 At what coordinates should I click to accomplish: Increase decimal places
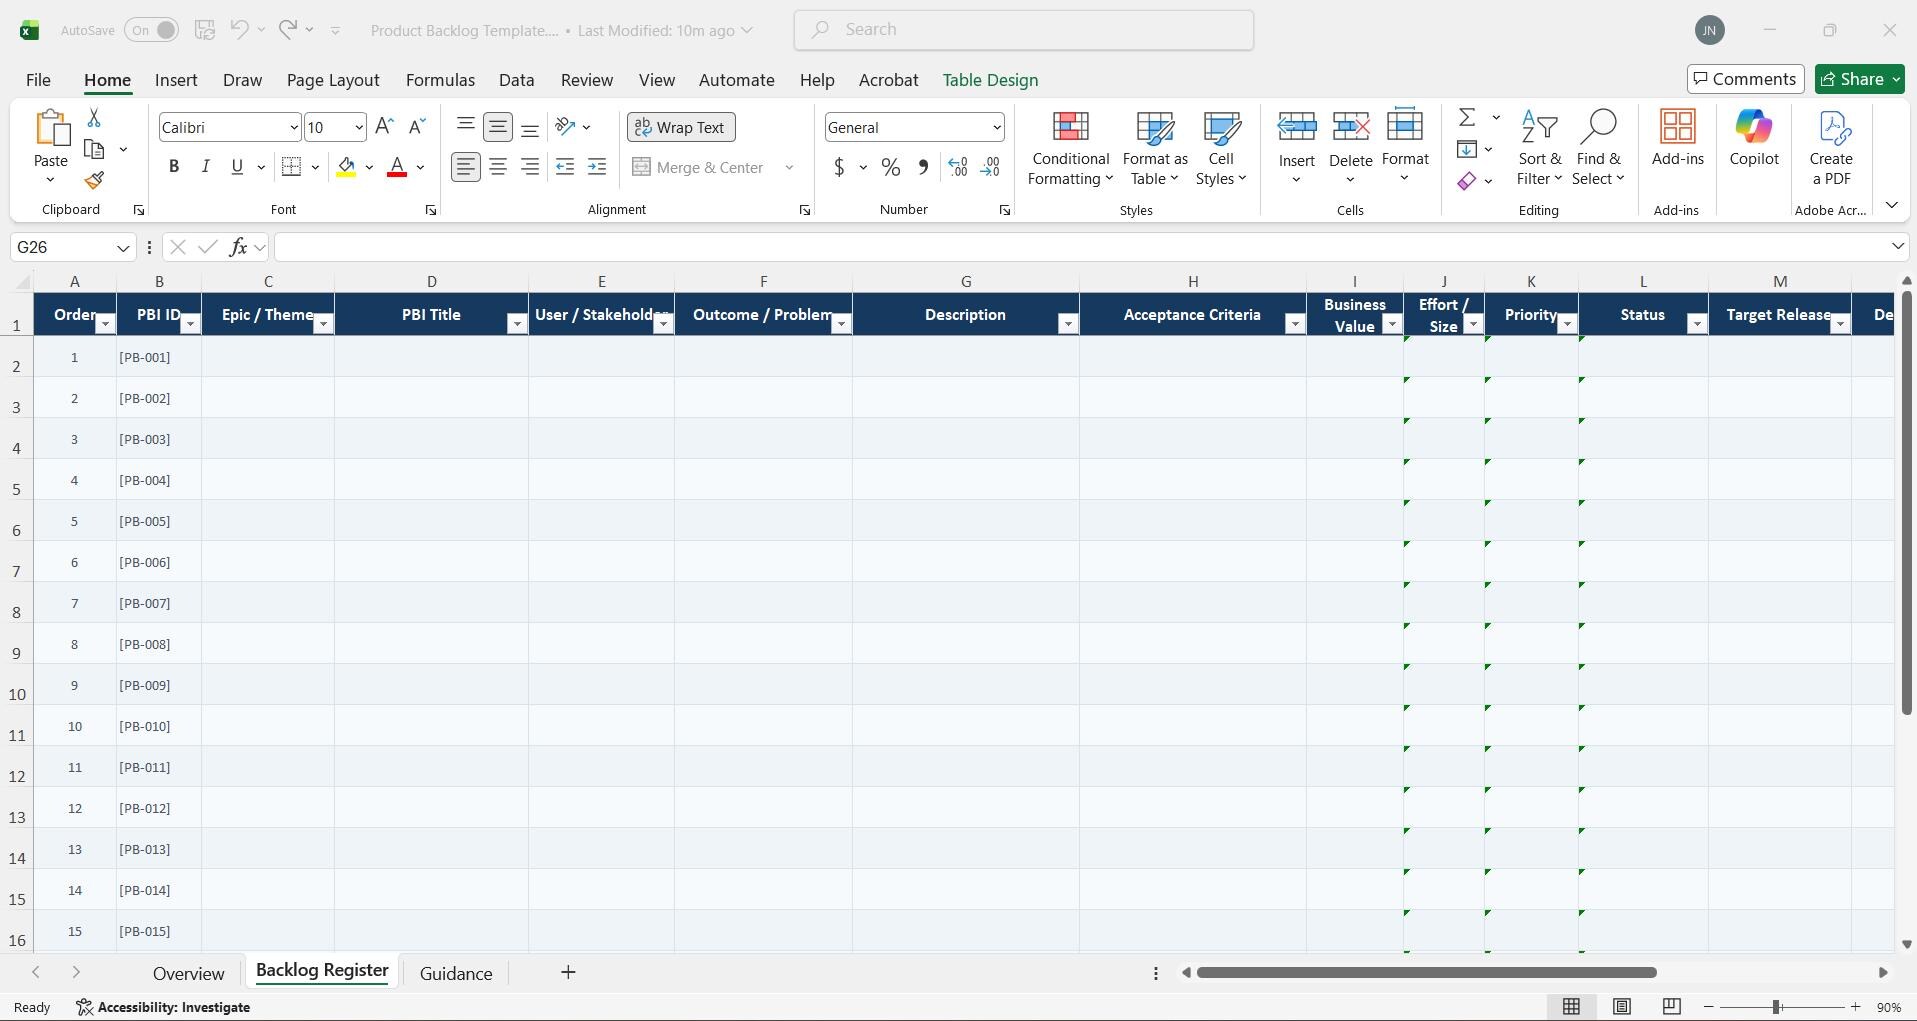[x=958, y=167]
